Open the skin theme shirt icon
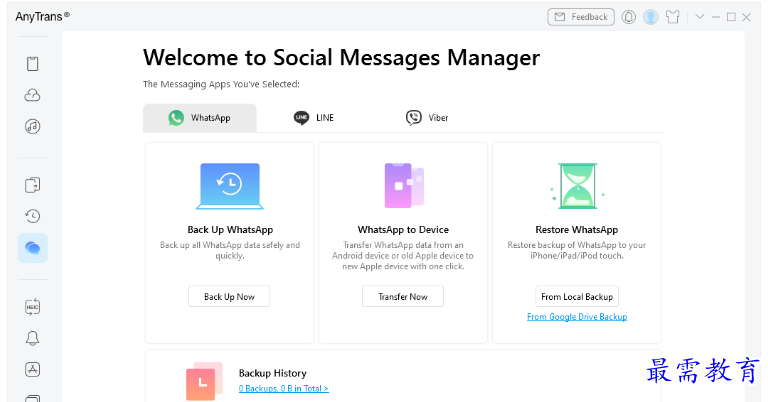Screen dimensions: 768x402 [x=673, y=17]
